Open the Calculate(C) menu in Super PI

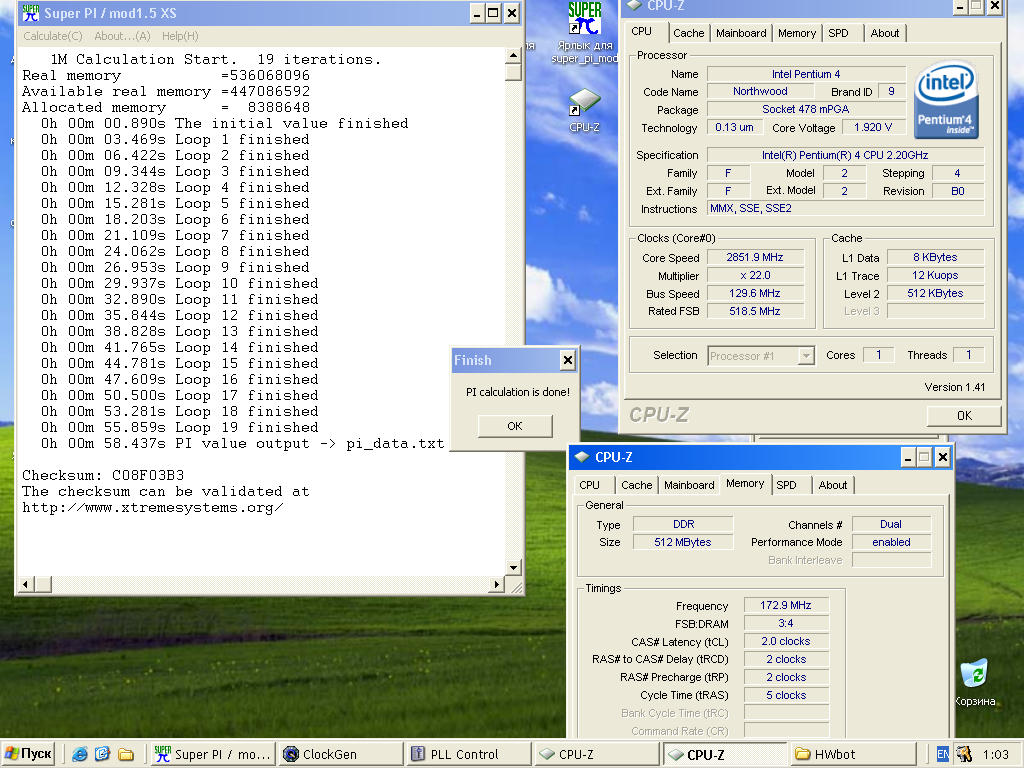(x=53, y=36)
